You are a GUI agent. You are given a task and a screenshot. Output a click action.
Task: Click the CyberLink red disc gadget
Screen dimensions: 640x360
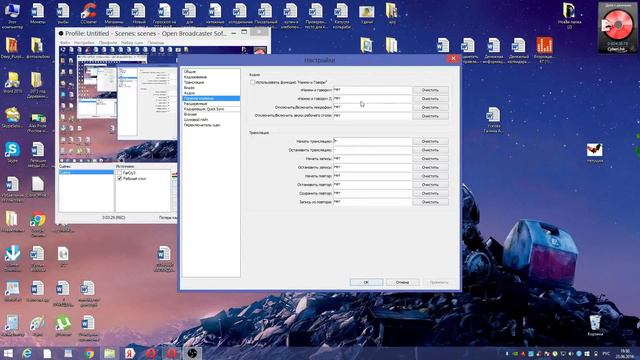[x=618, y=27]
